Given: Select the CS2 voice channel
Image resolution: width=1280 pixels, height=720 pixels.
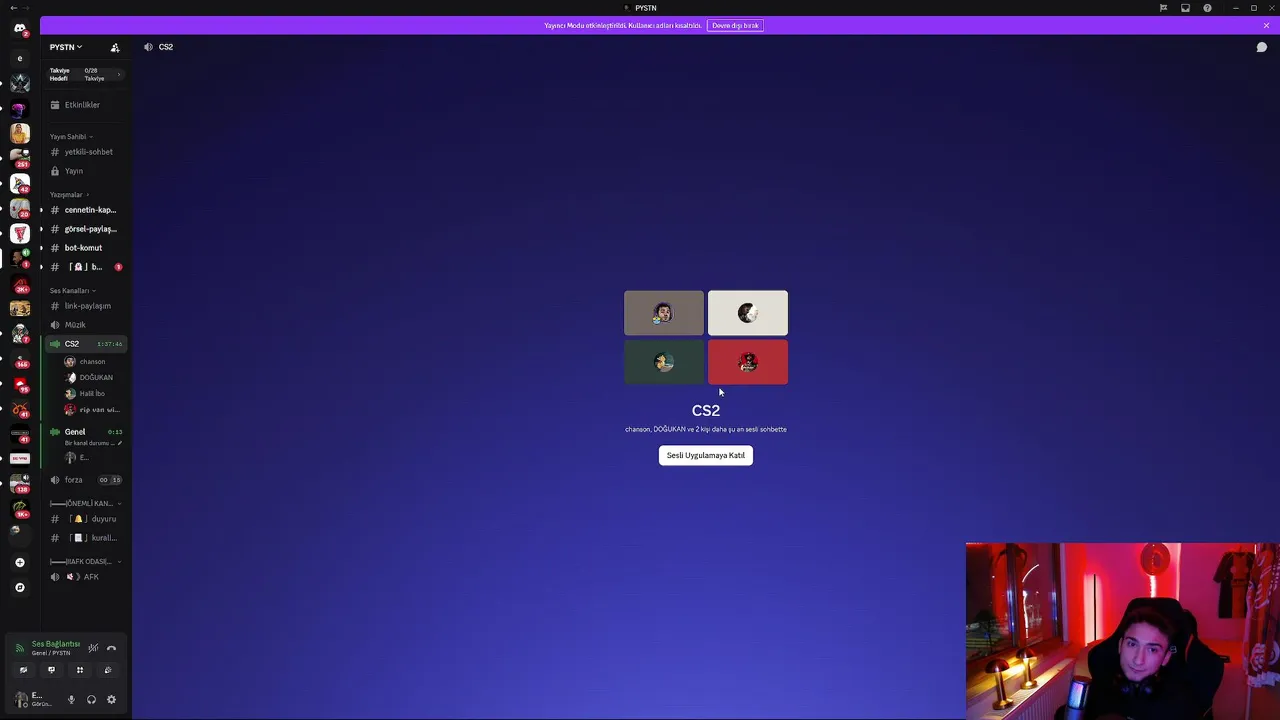Looking at the screenshot, I should [86, 344].
